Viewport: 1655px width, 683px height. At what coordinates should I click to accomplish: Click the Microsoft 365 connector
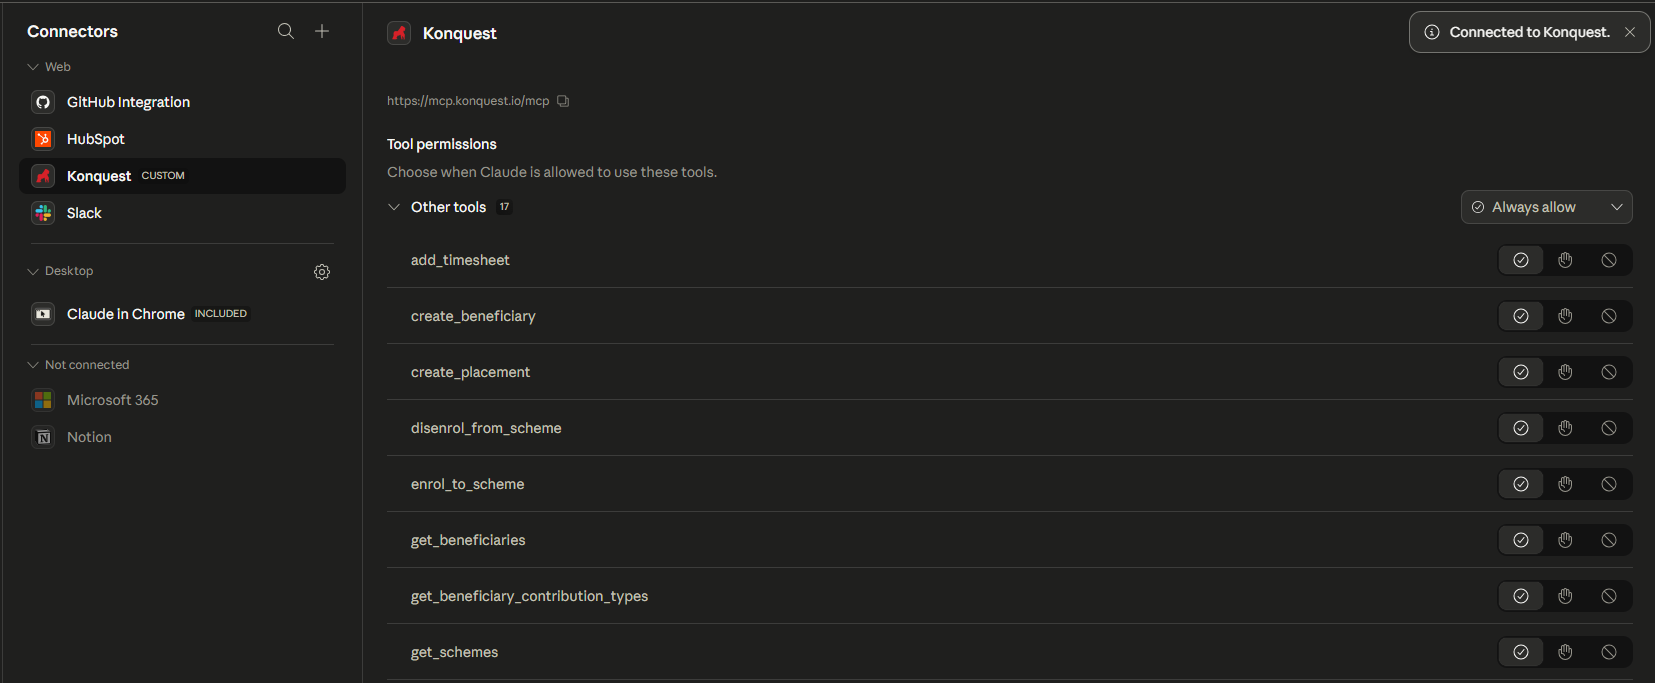coord(112,400)
